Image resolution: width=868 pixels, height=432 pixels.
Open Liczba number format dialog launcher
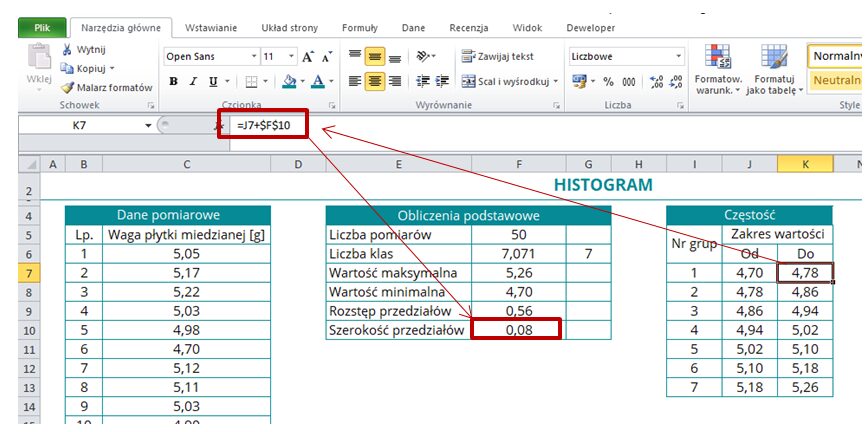click(x=680, y=105)
